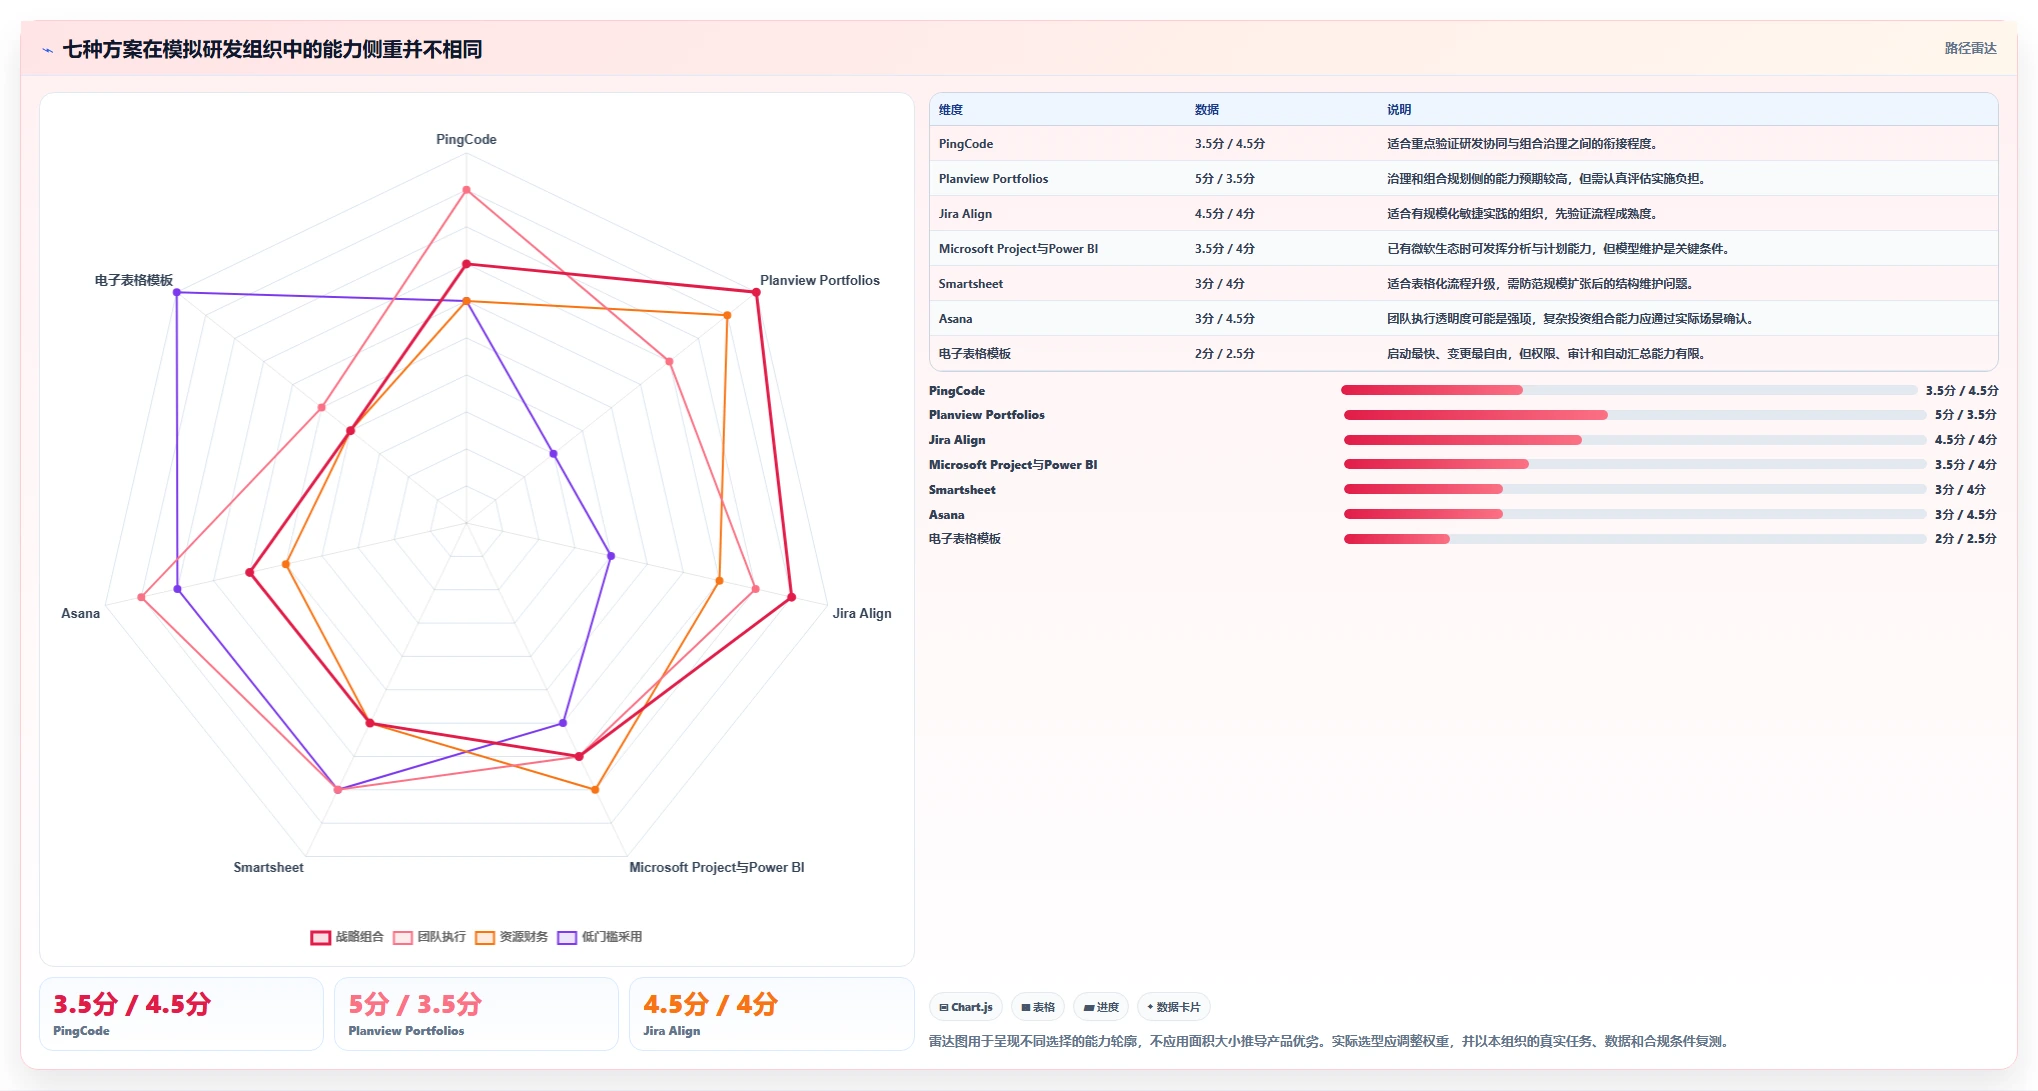Image resolution: width=2038 pixels, height=1091 pixels.
Task: Click the PingCode axis label on the radar chart
Action: tap(466, 139)
